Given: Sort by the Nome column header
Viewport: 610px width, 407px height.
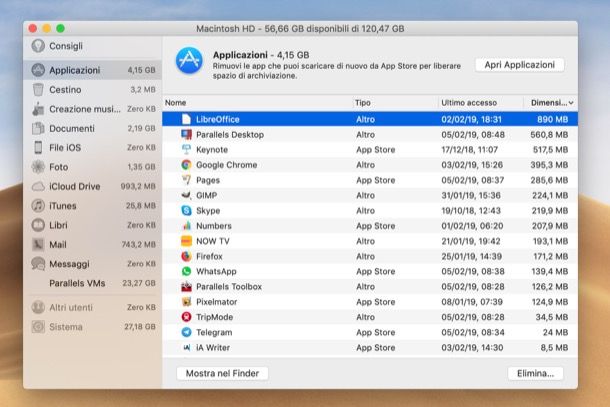Looking at the screenshot, I should [x=175, y=103].
